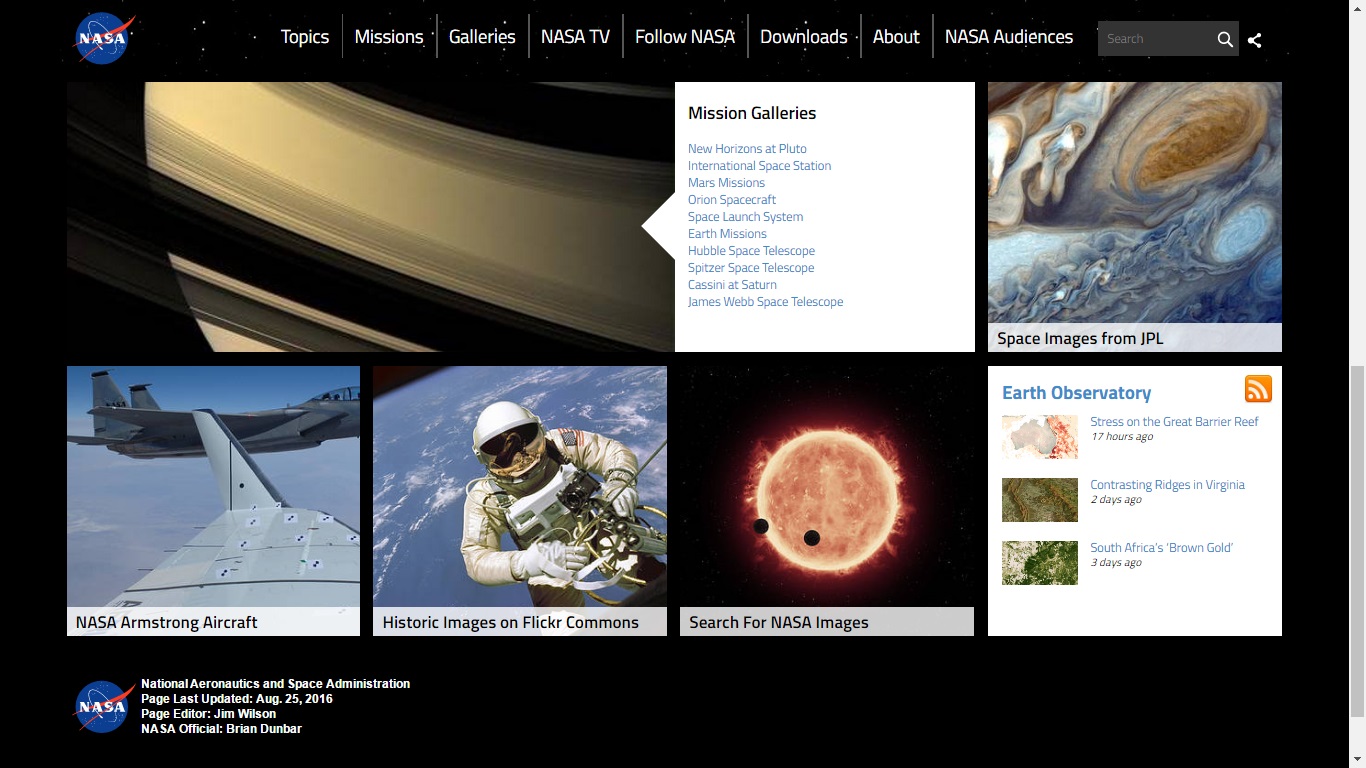Open the share icon in header
1366x768 pixels.
[x=1255, y=40]
